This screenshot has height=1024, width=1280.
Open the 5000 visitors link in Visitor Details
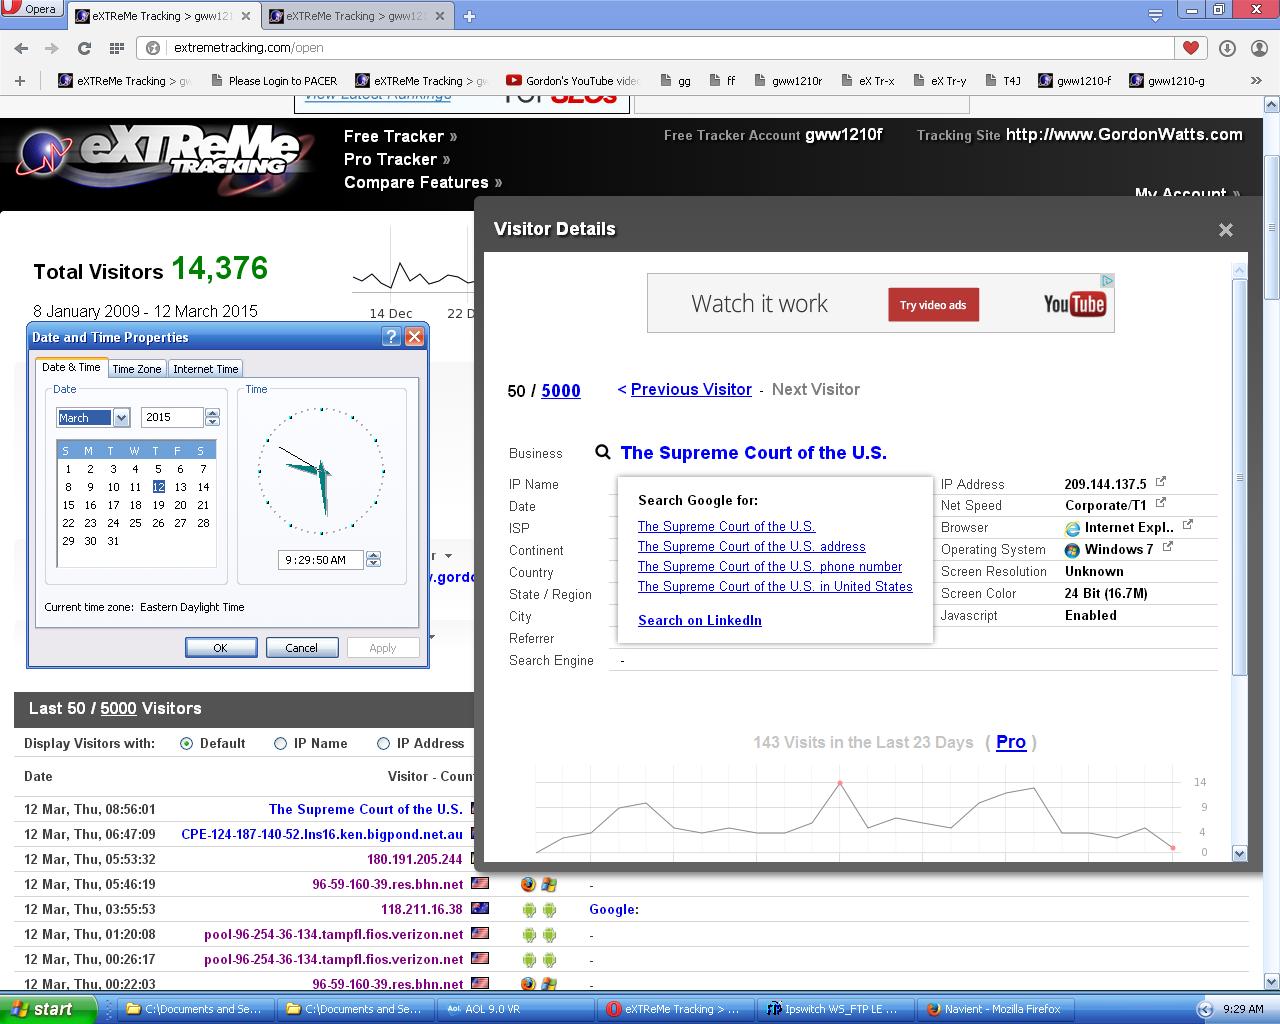tap(561, 391)
